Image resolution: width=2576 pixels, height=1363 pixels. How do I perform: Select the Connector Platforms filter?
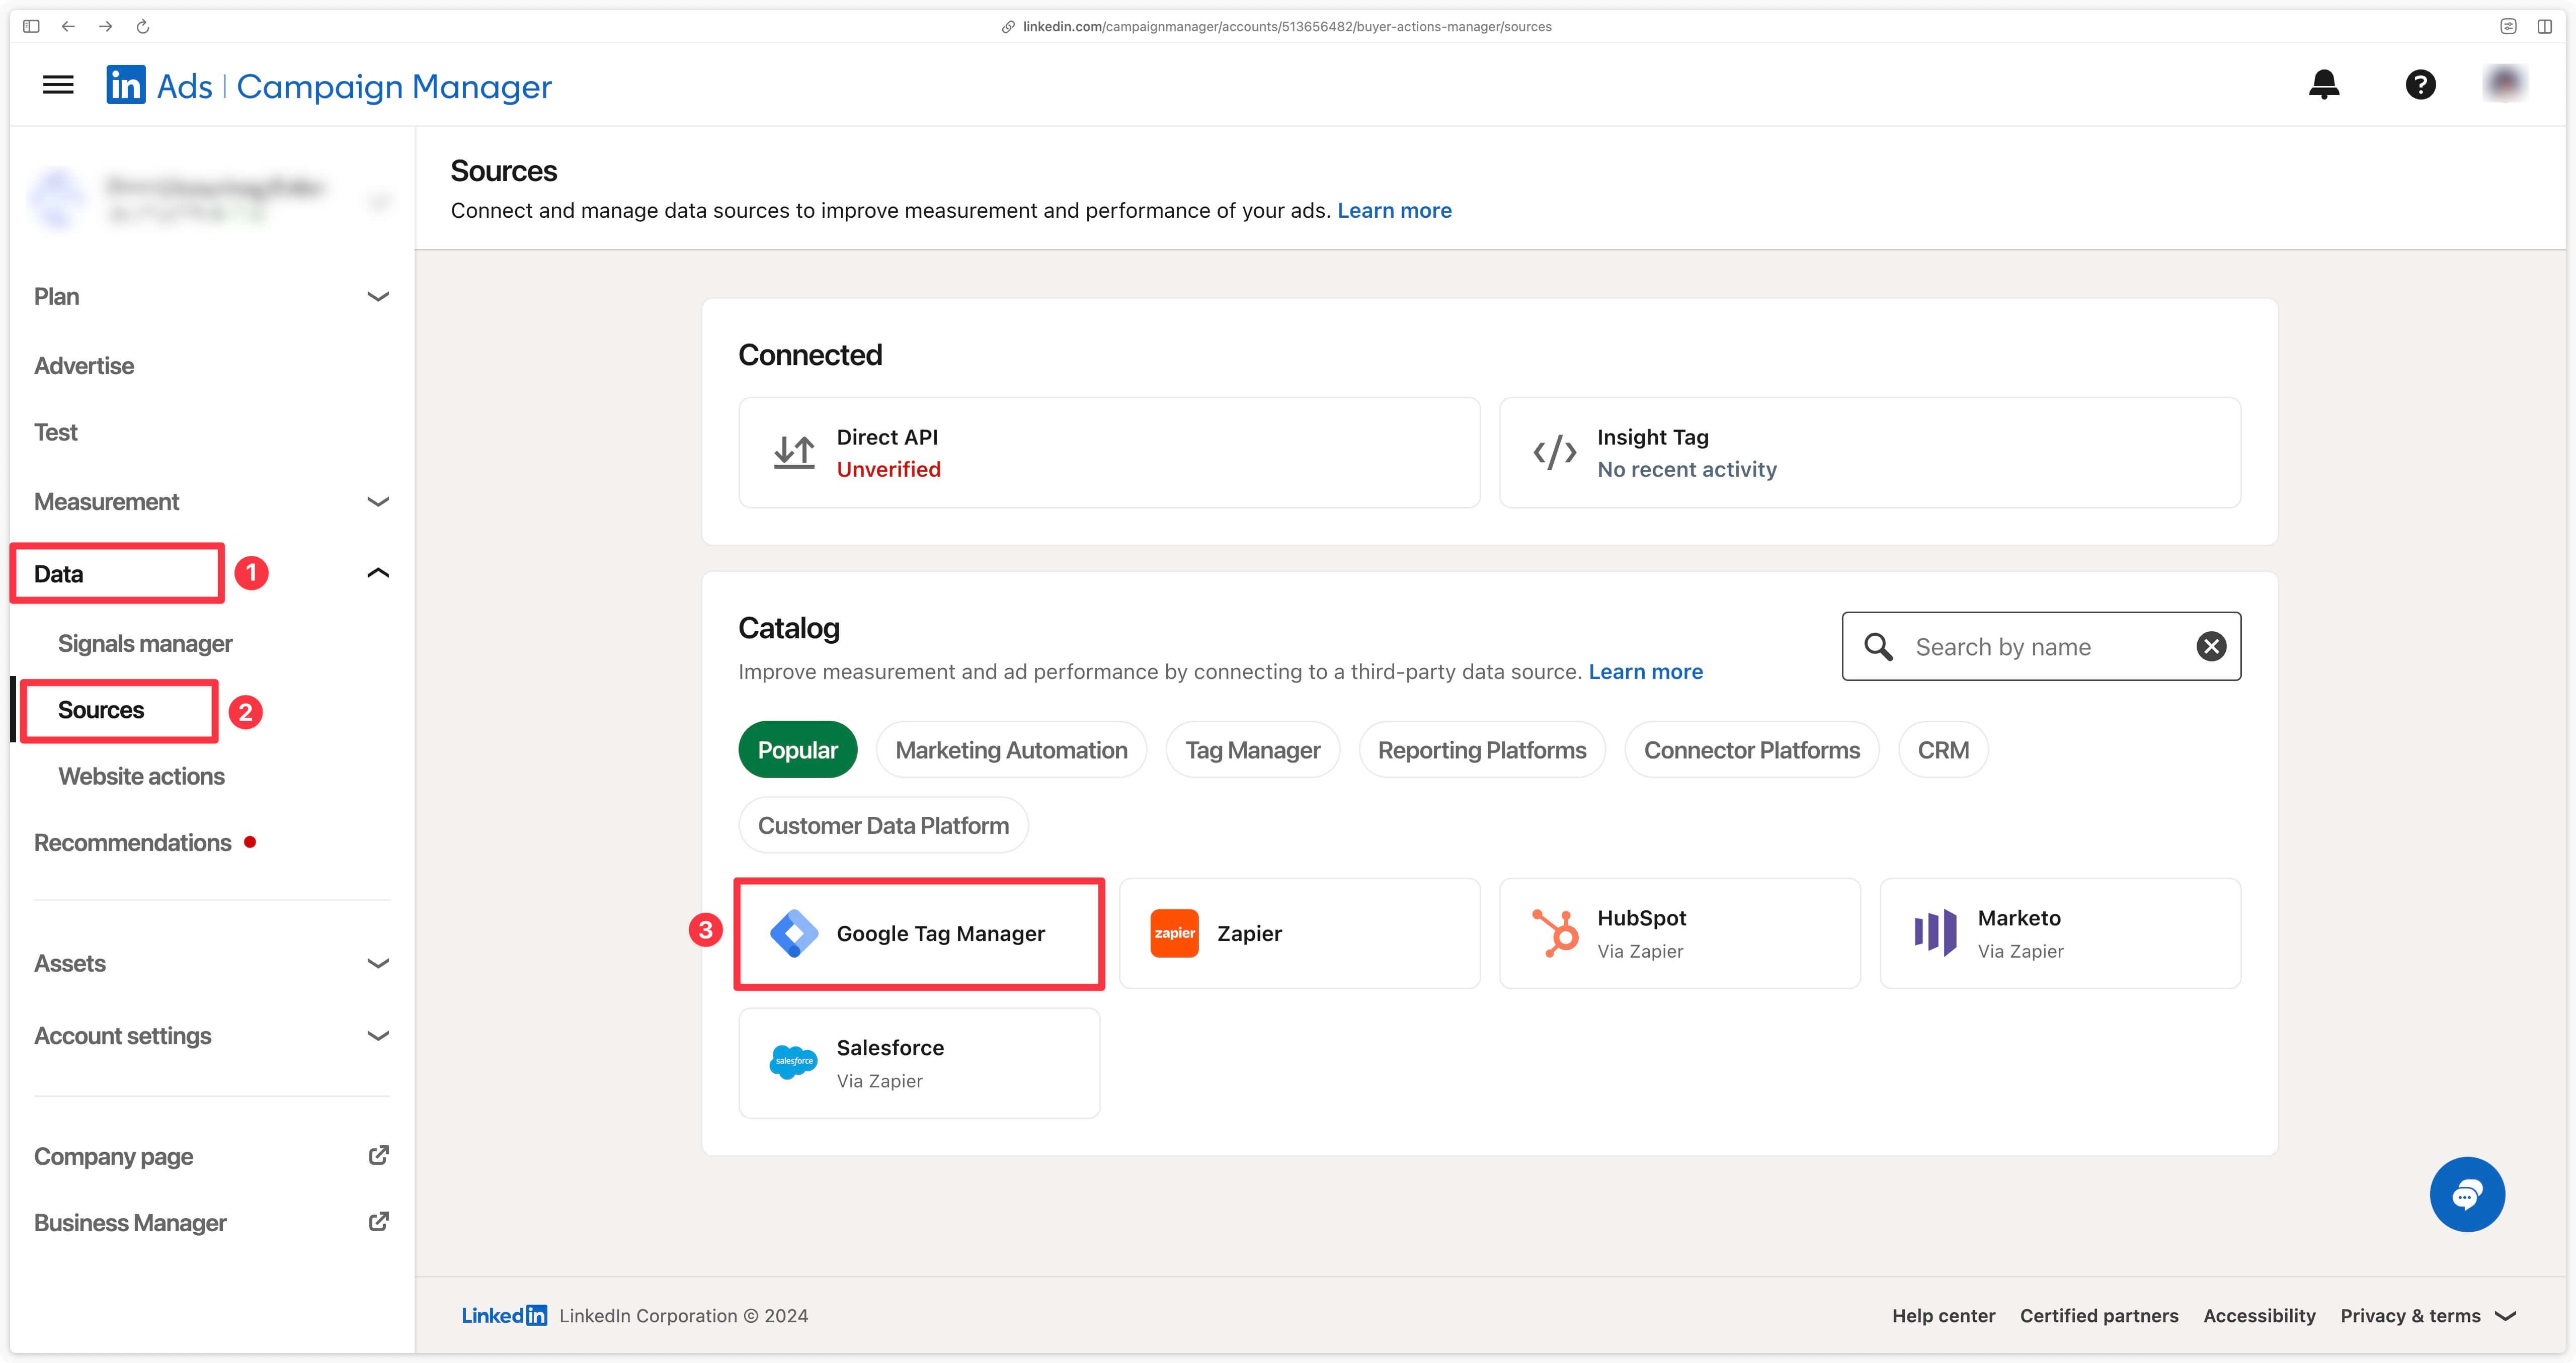click(x=1752, y=750)
